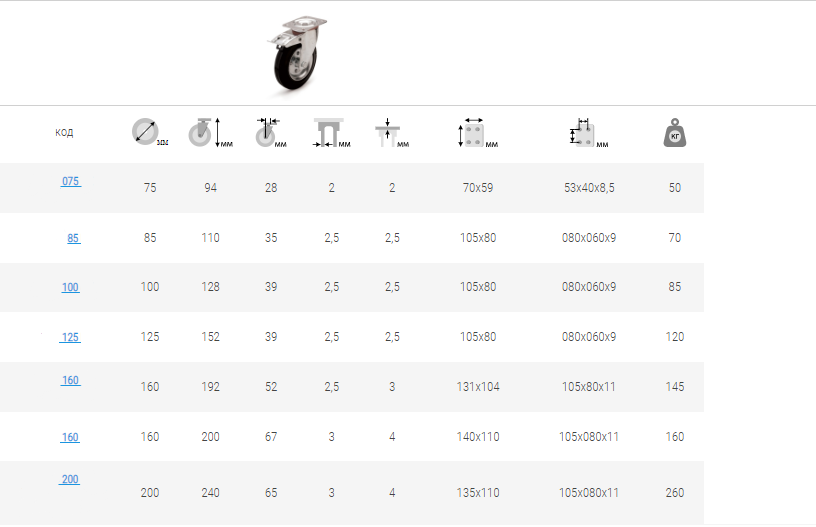
Task: Click the load capacity weight icon
Action: [675, 133]
